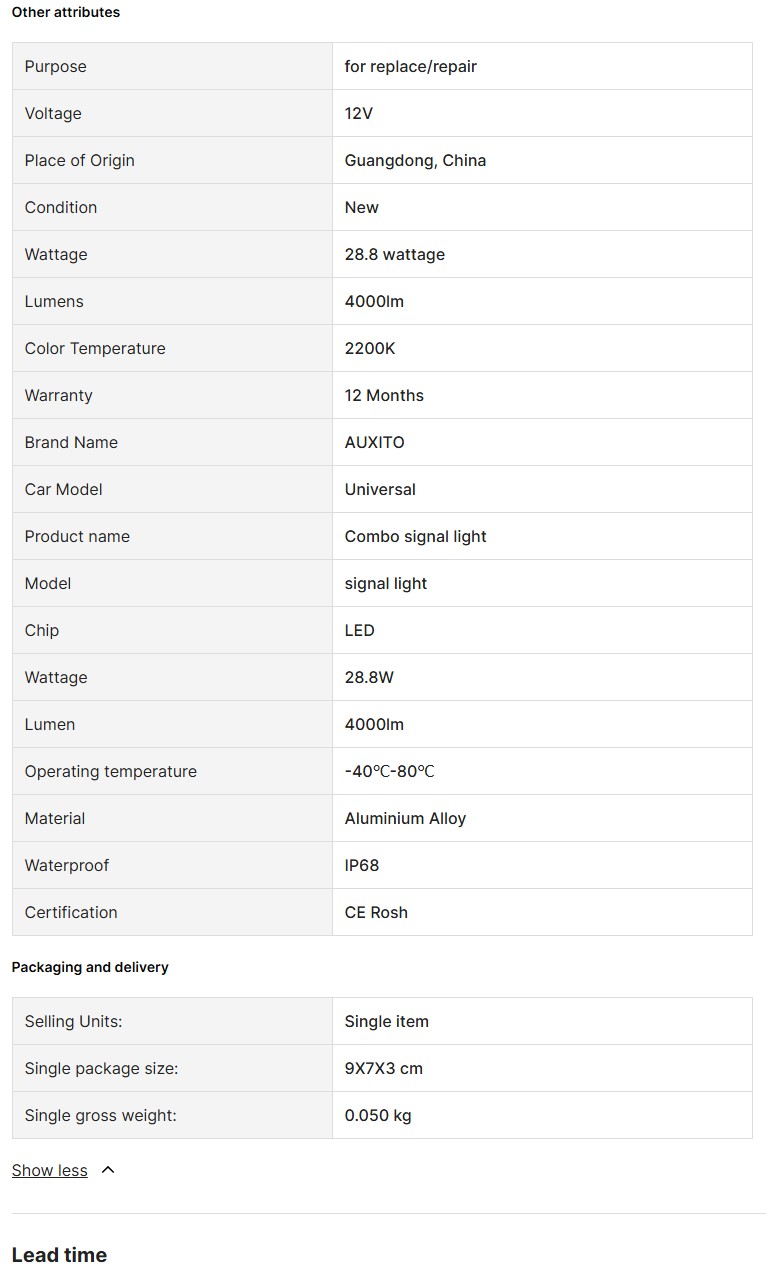Viewport: 766px width, 1266px height.
Task: Click the Aluminium Alloy material value
Action: [x=405, y=818]
